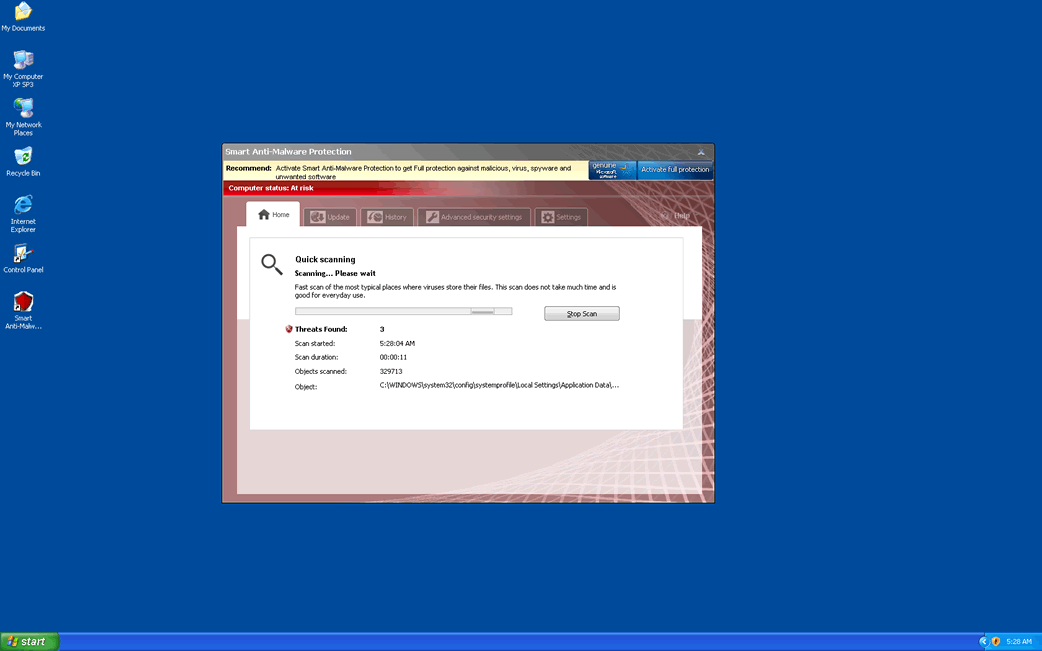Screen dimensions: 1042x651
Task: Go to the History tab
Action: pyautogui.click(x=387, y=217)
